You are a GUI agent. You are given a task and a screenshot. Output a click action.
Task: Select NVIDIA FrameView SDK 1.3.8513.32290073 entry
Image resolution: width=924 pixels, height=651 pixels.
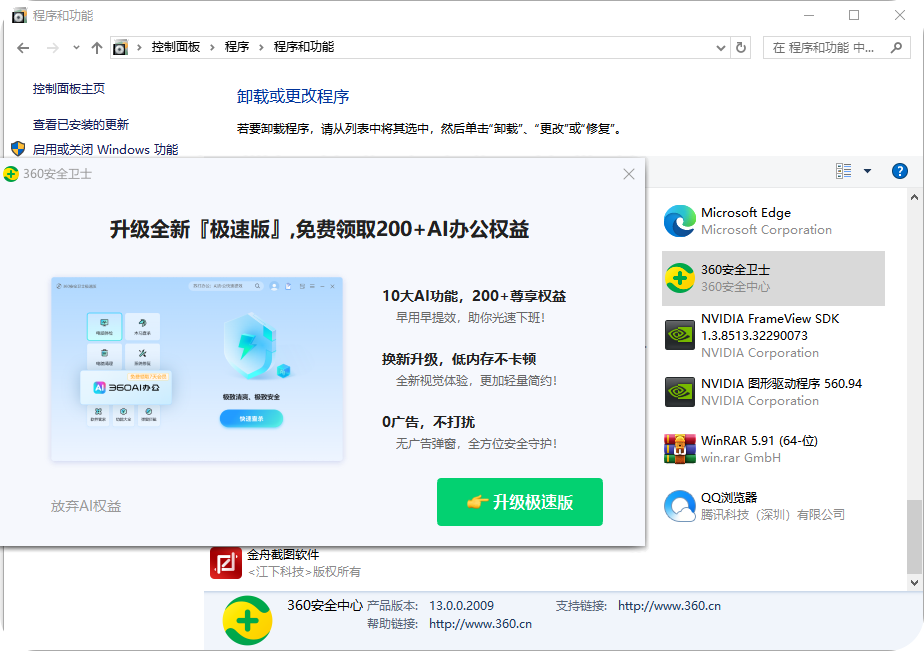[x=773, y=335]
